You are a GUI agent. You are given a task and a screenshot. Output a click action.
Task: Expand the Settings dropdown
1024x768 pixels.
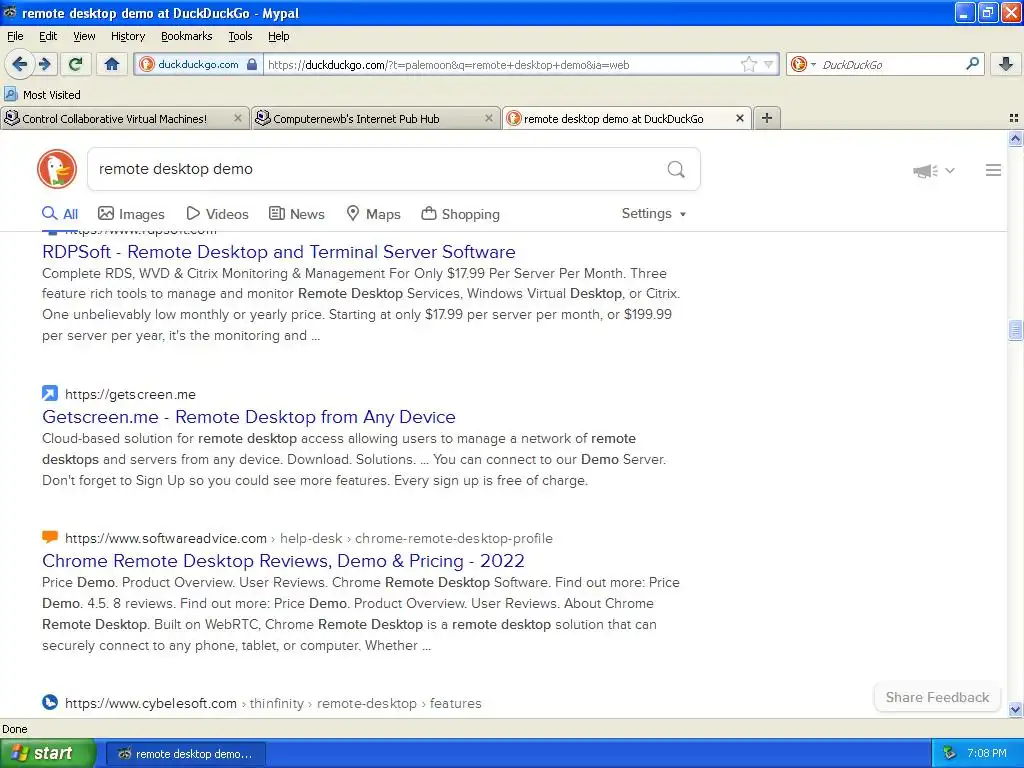[x=654, y=214]
